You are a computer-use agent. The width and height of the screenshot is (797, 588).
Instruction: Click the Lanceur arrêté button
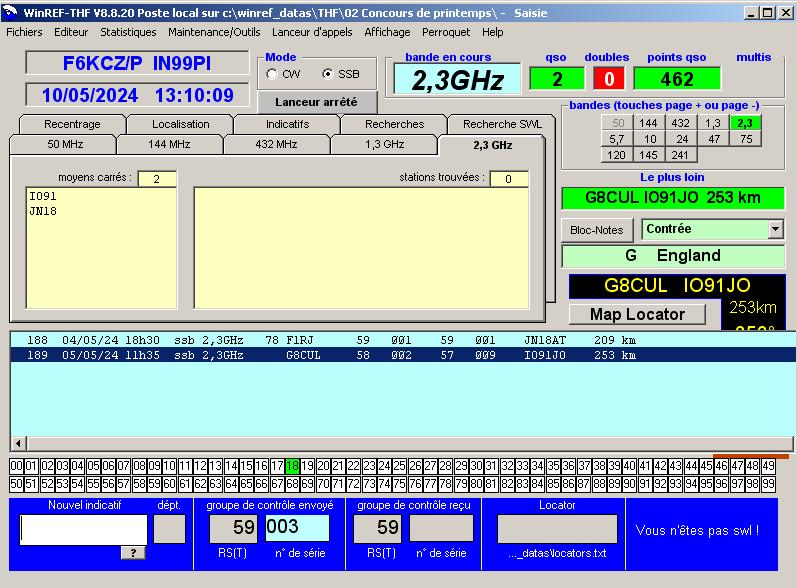click(x=317, y=102)
